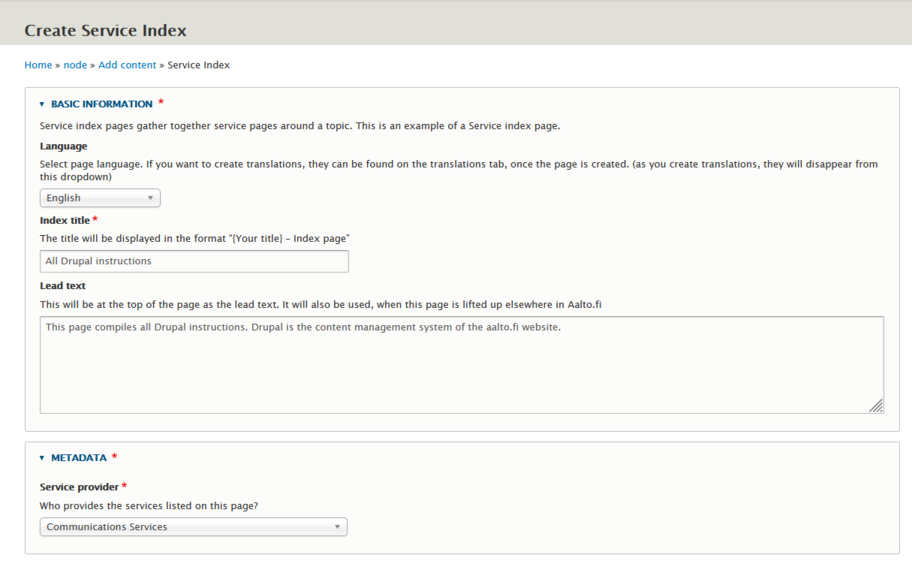Navigate to Add content breadcrumb
Viewport: 912px width, 564px height.
[x=127, y=65]
